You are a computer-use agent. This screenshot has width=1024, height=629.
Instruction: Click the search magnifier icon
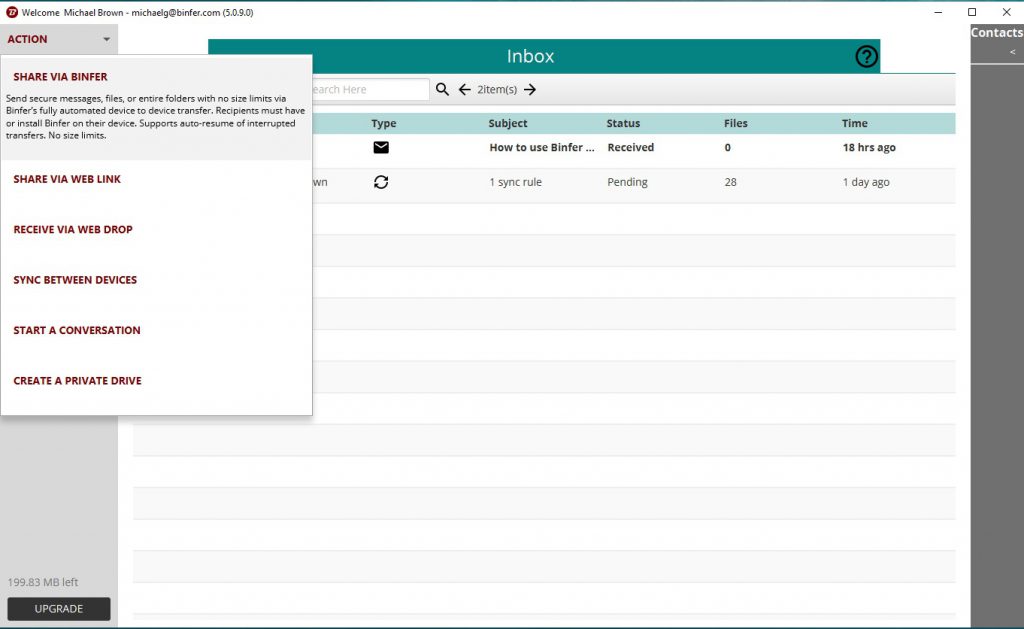pos(443,90)
